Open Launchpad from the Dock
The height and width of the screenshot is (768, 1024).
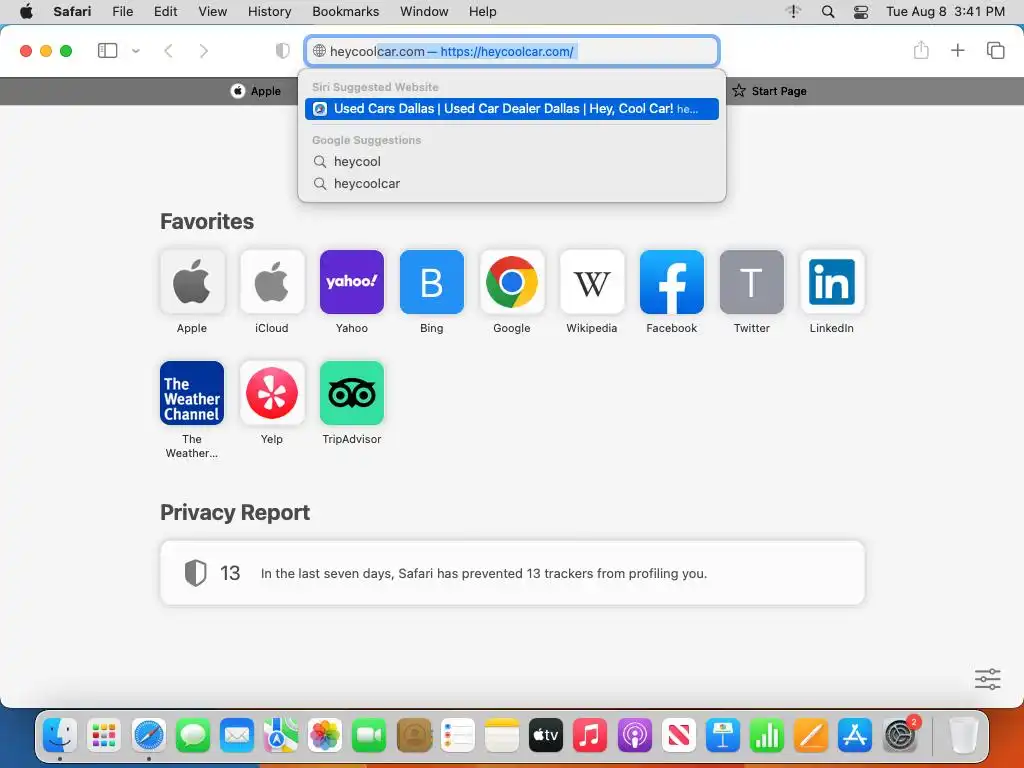[104, 735]
